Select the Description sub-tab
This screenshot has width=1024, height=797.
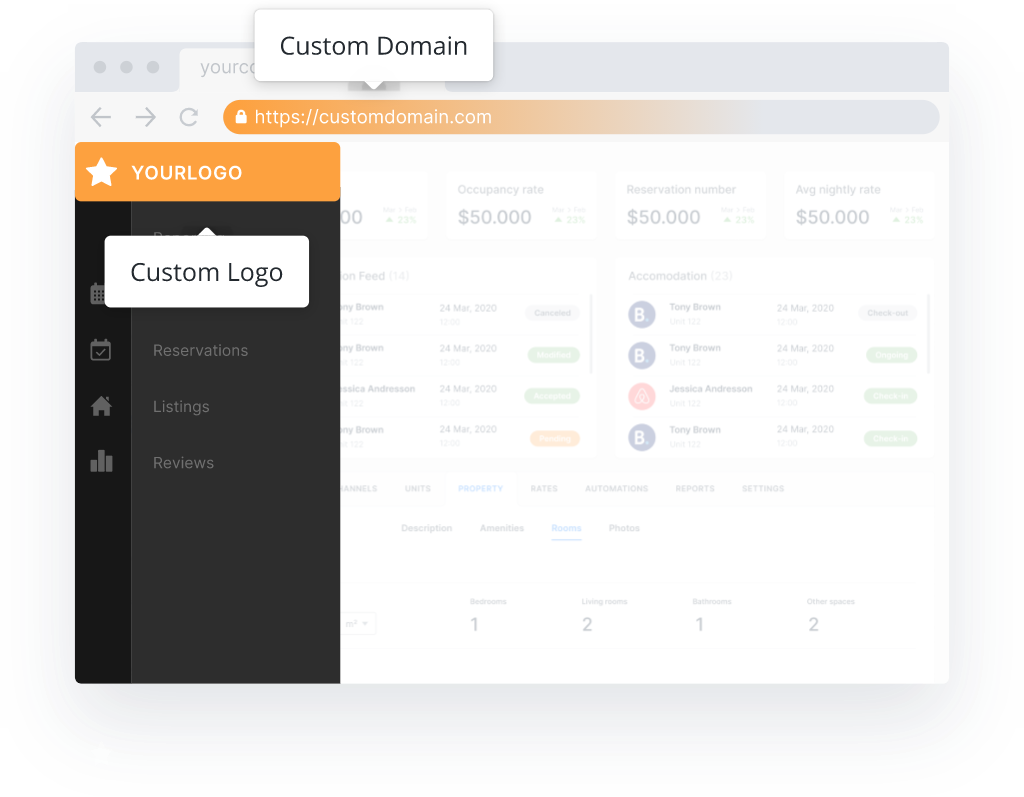[426, 528]
